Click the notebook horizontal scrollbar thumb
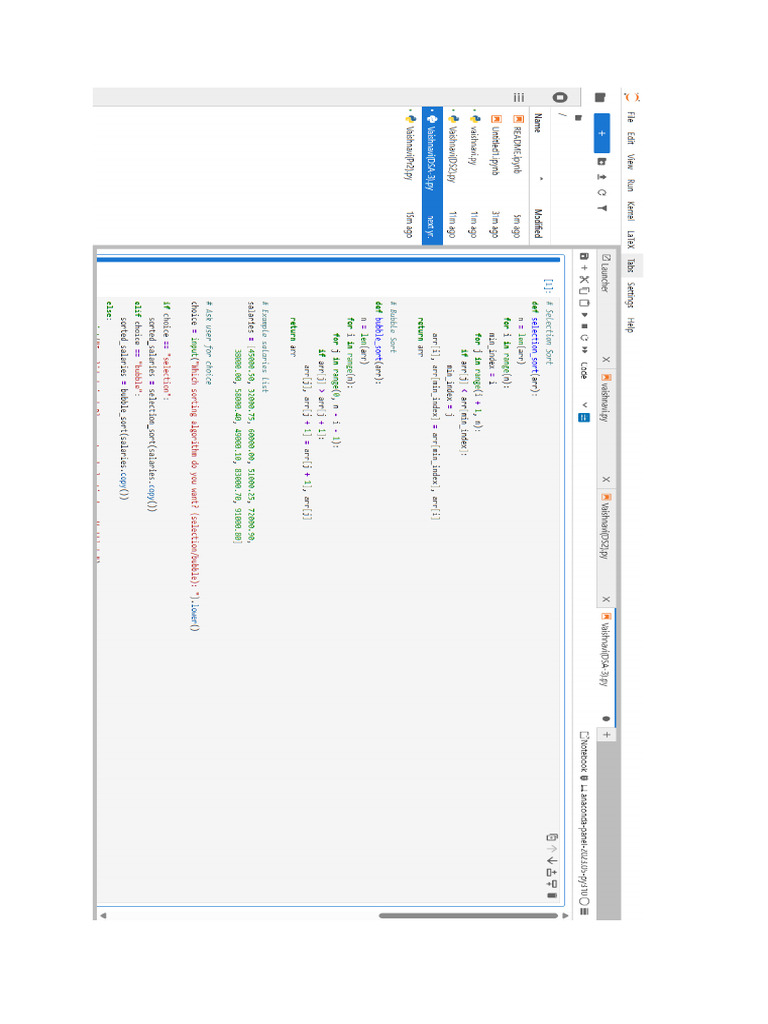The height and width of the screenshot is (1024, 768). point(468,916)
